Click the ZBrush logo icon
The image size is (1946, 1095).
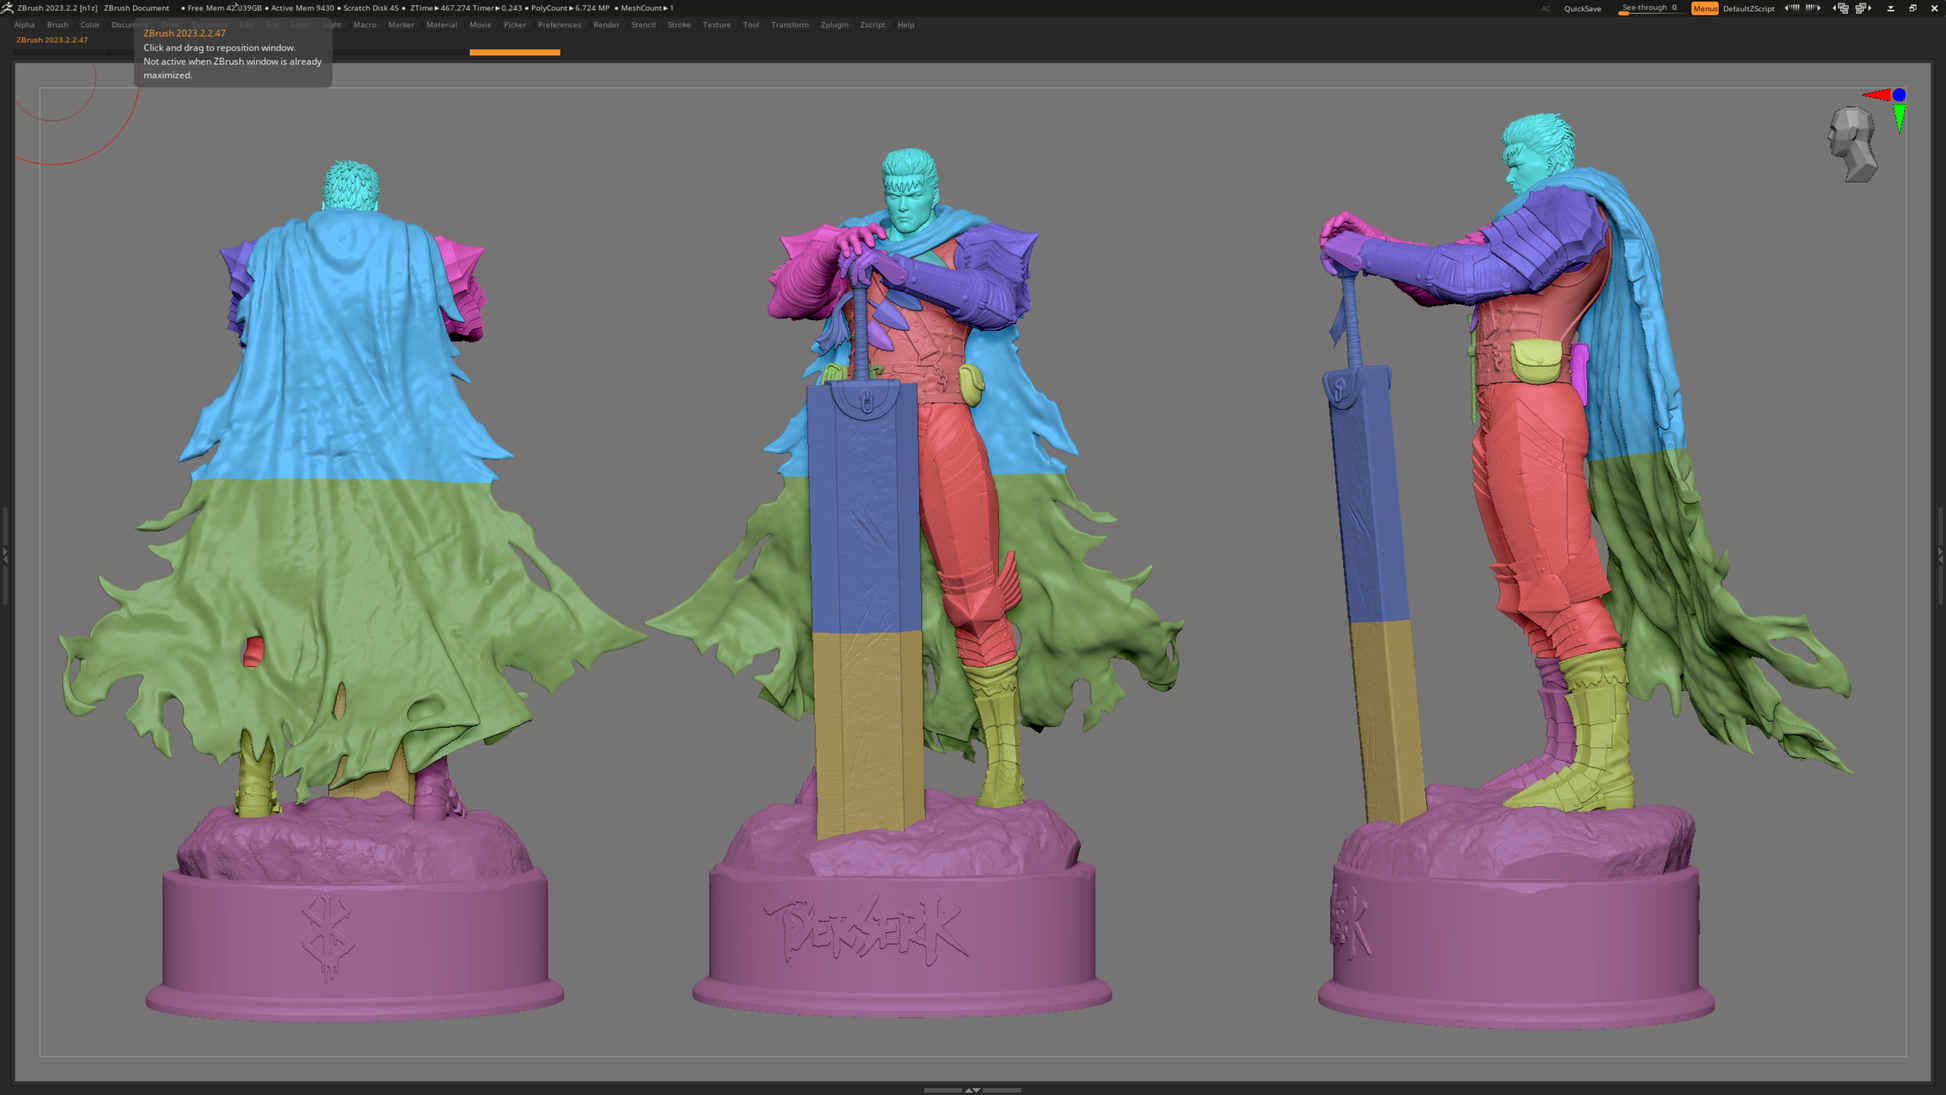pos(7,8)
